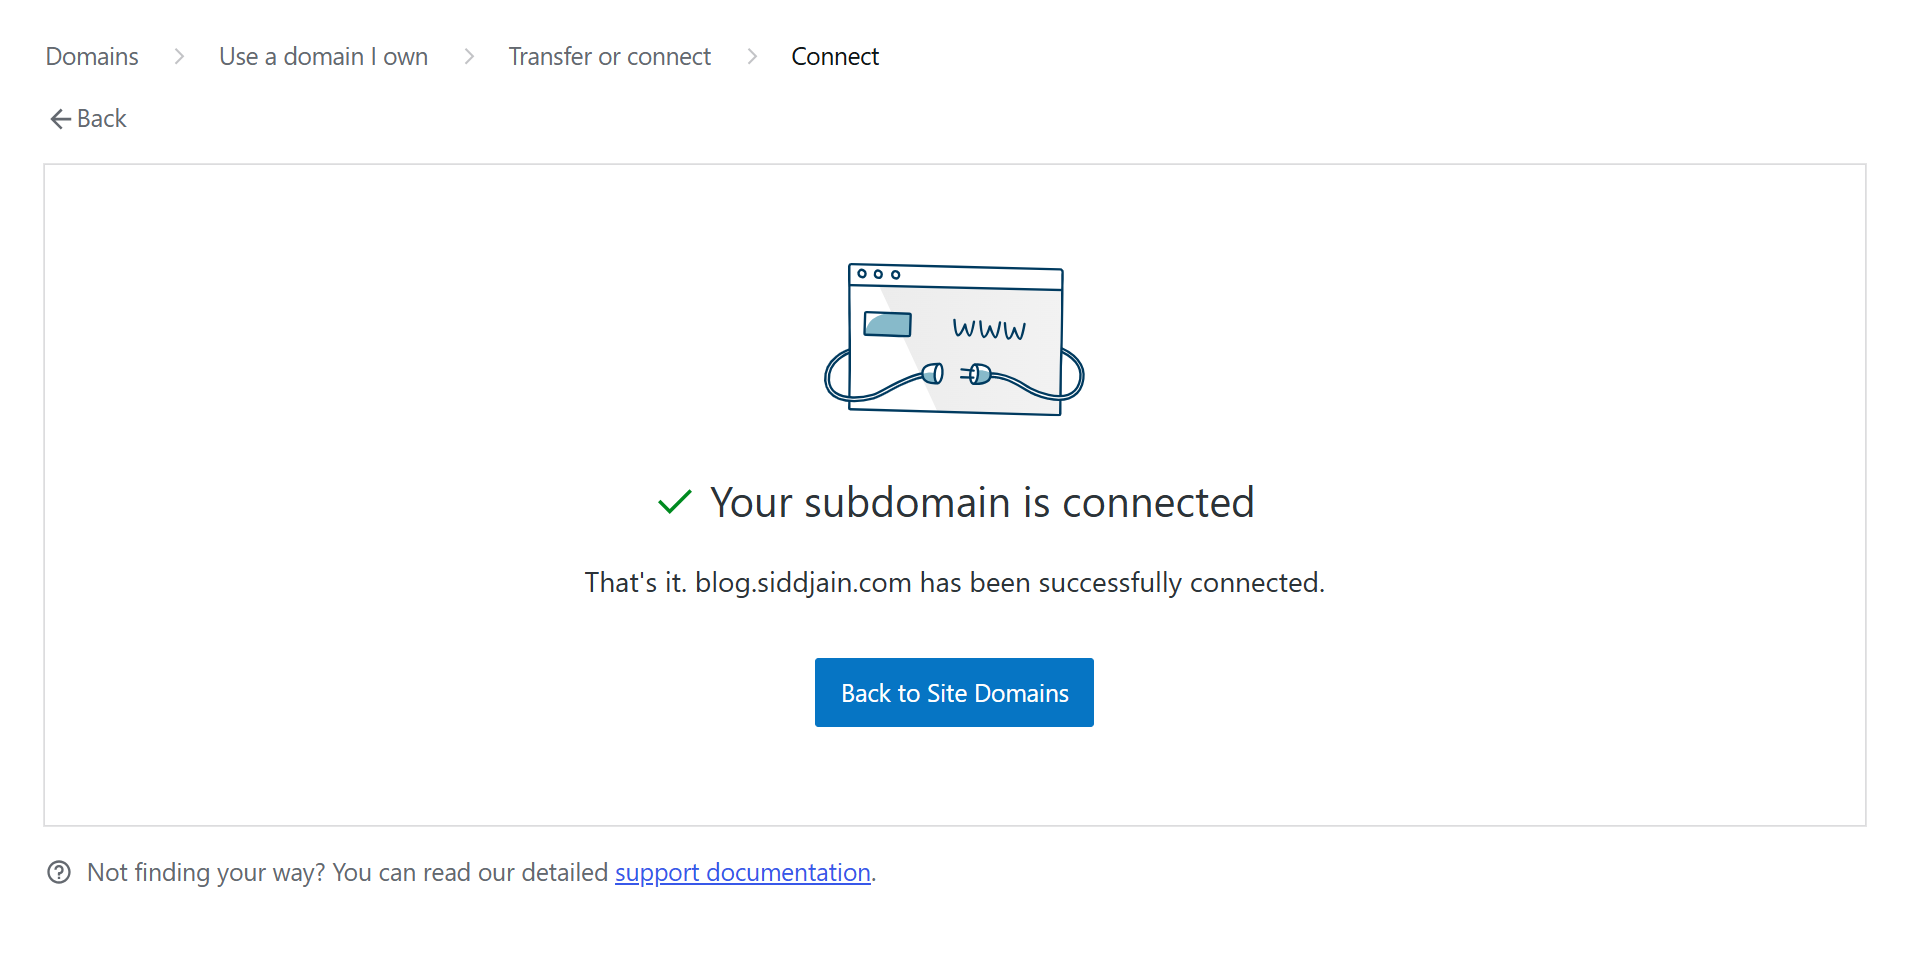Click the green success checkmark icon
Screen dimensions: 1932x957
[675, 502]
